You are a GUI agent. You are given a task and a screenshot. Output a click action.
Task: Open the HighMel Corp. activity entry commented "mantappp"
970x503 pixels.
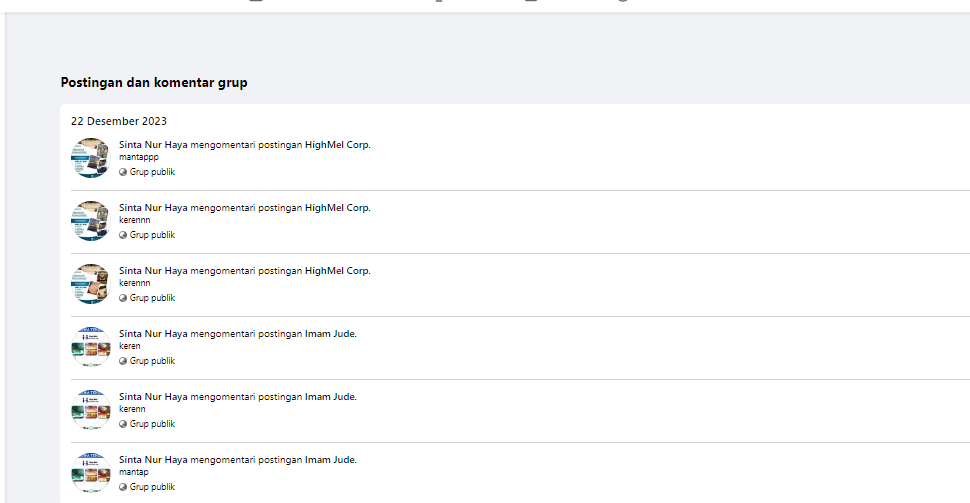point(244,145)
